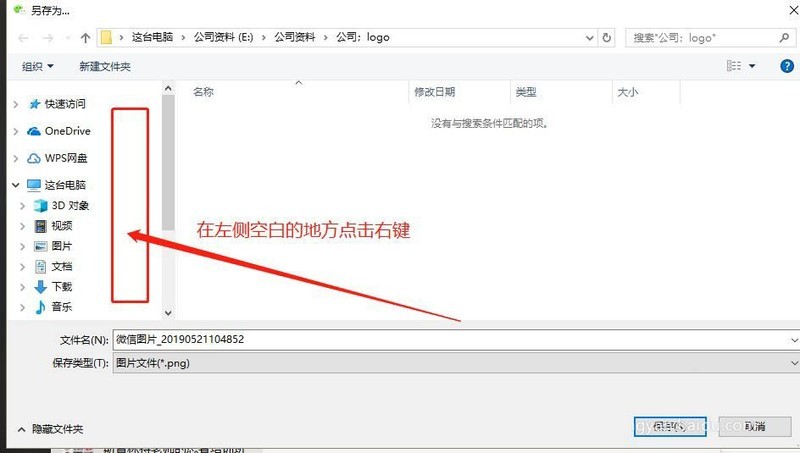Collapse the 这台电脑 tree node
800x453 pixels.
pos(16,185)
